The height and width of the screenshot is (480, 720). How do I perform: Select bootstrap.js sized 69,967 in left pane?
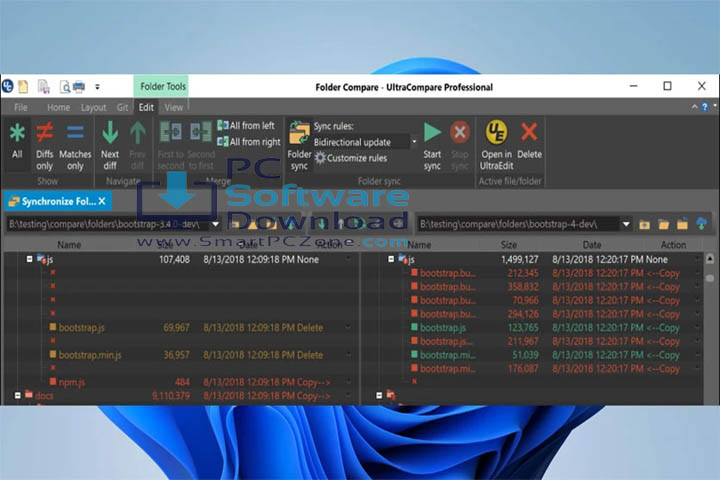179,328
